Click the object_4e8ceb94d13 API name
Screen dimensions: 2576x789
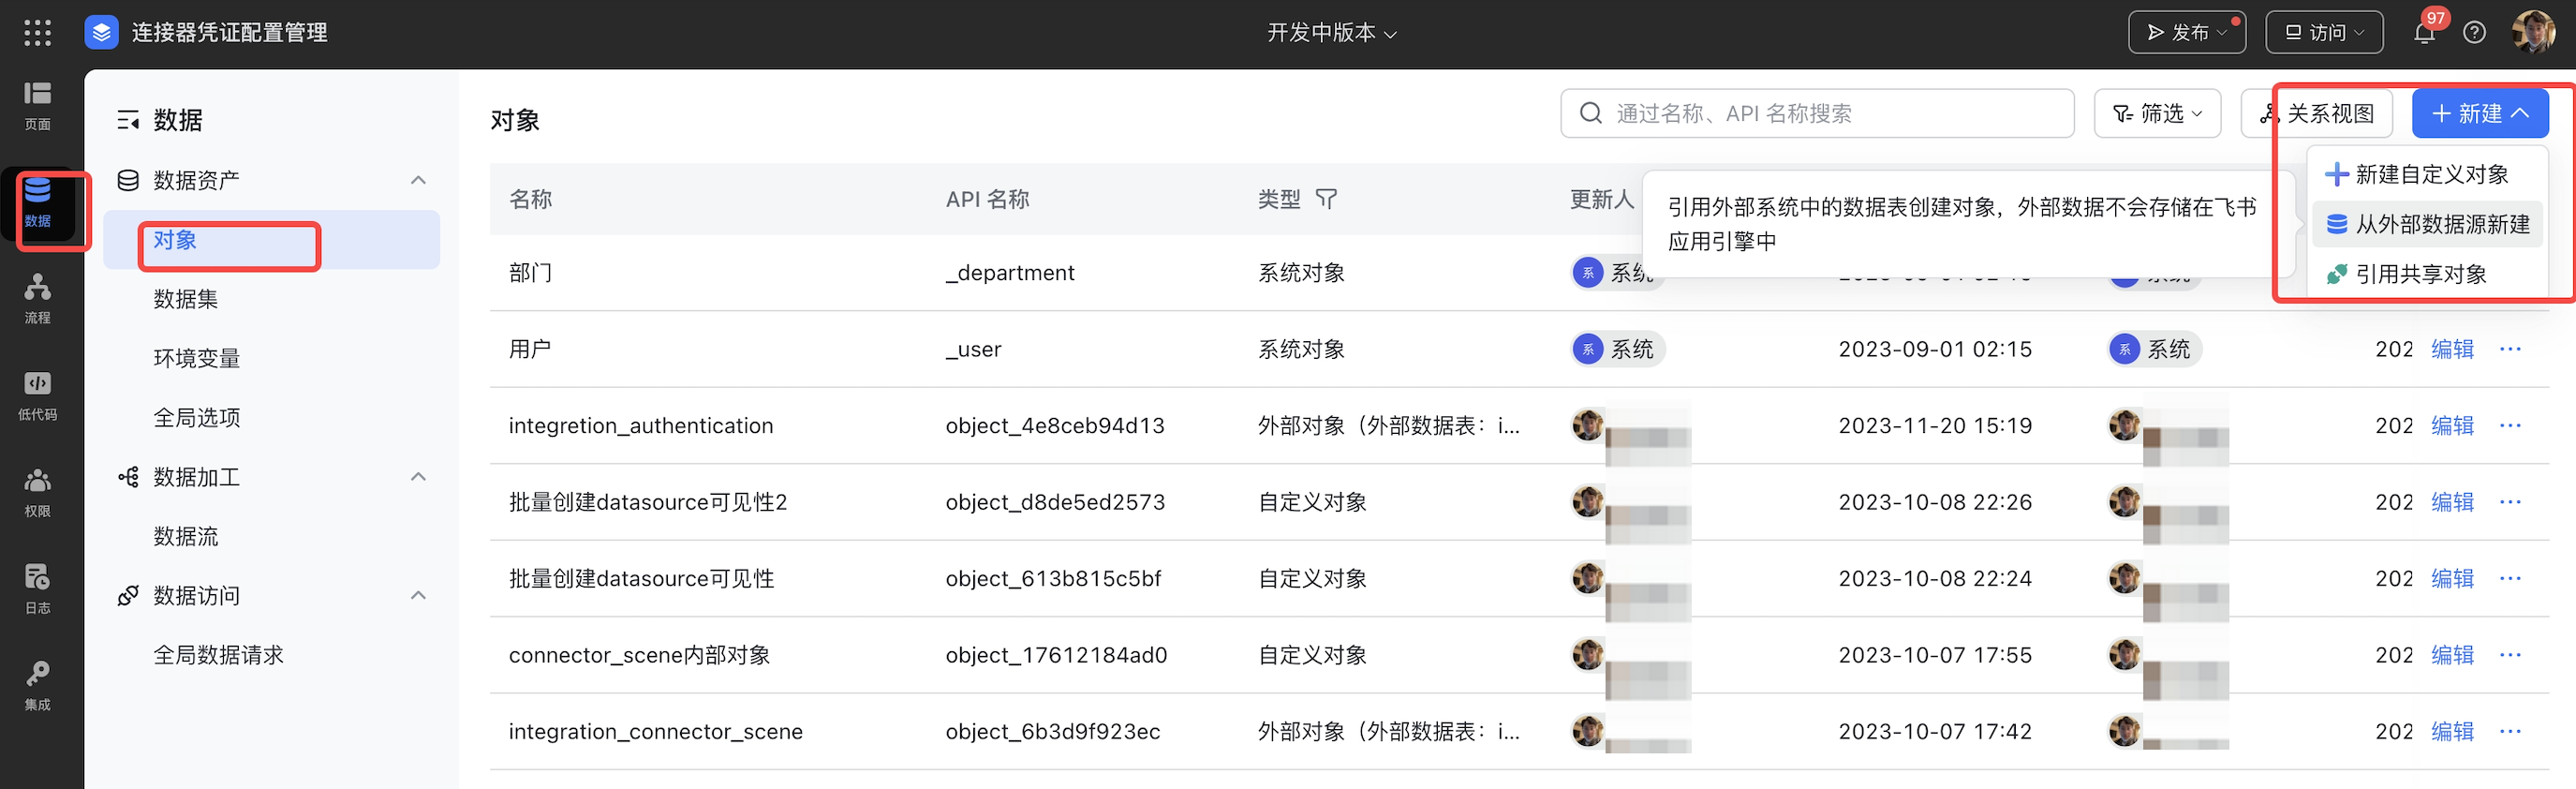(x=1055, y=426)
